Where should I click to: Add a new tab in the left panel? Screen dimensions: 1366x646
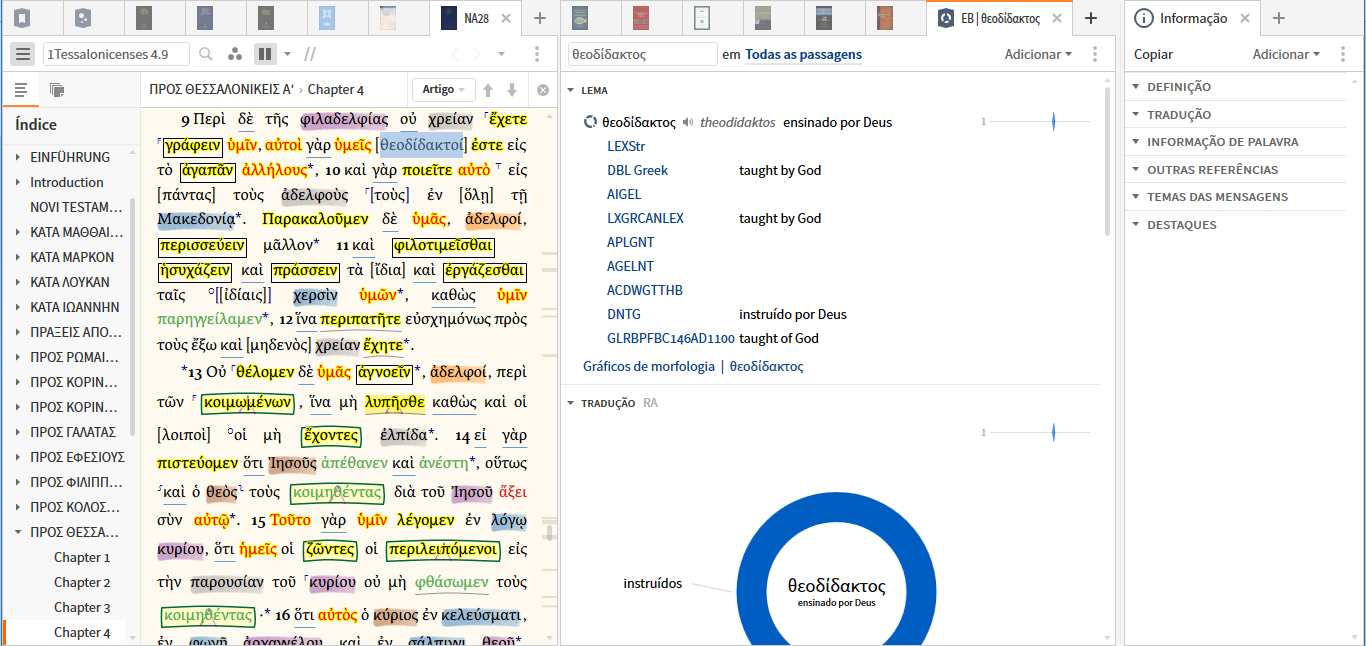(540, 18)
